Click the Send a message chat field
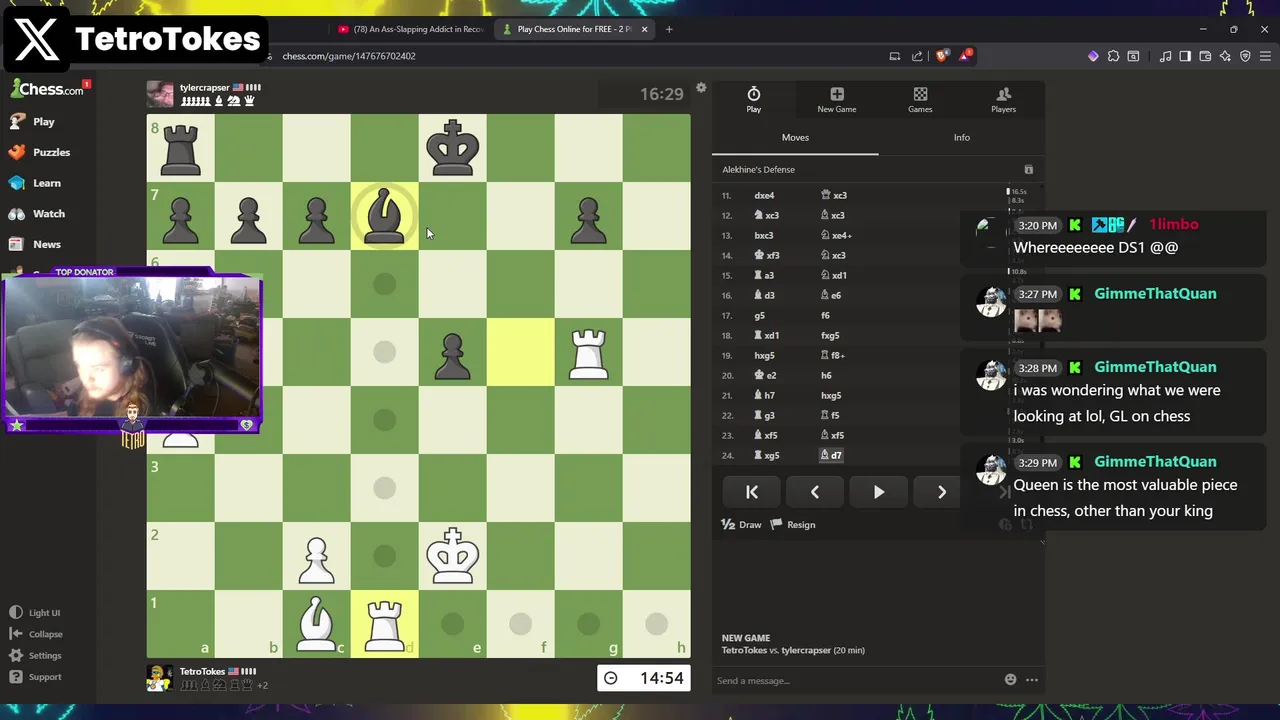1280x720 pixels. (855, 680)
